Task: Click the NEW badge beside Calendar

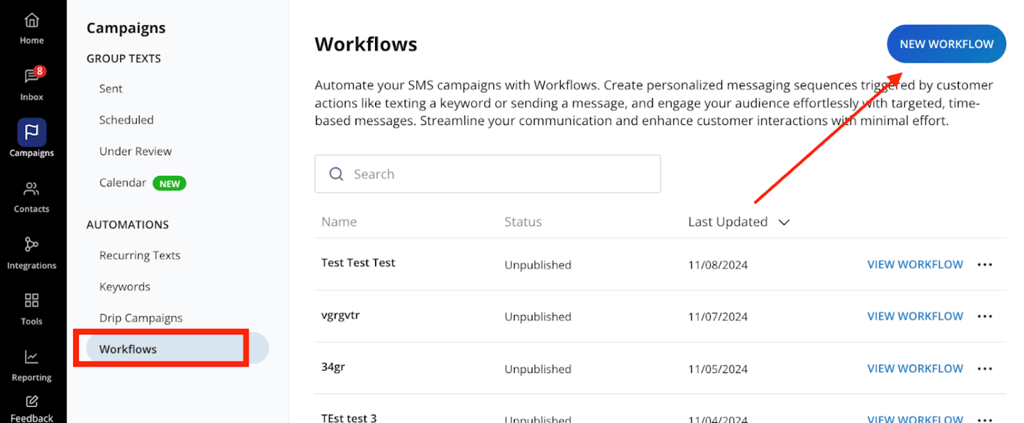Action: pos(169,183)
